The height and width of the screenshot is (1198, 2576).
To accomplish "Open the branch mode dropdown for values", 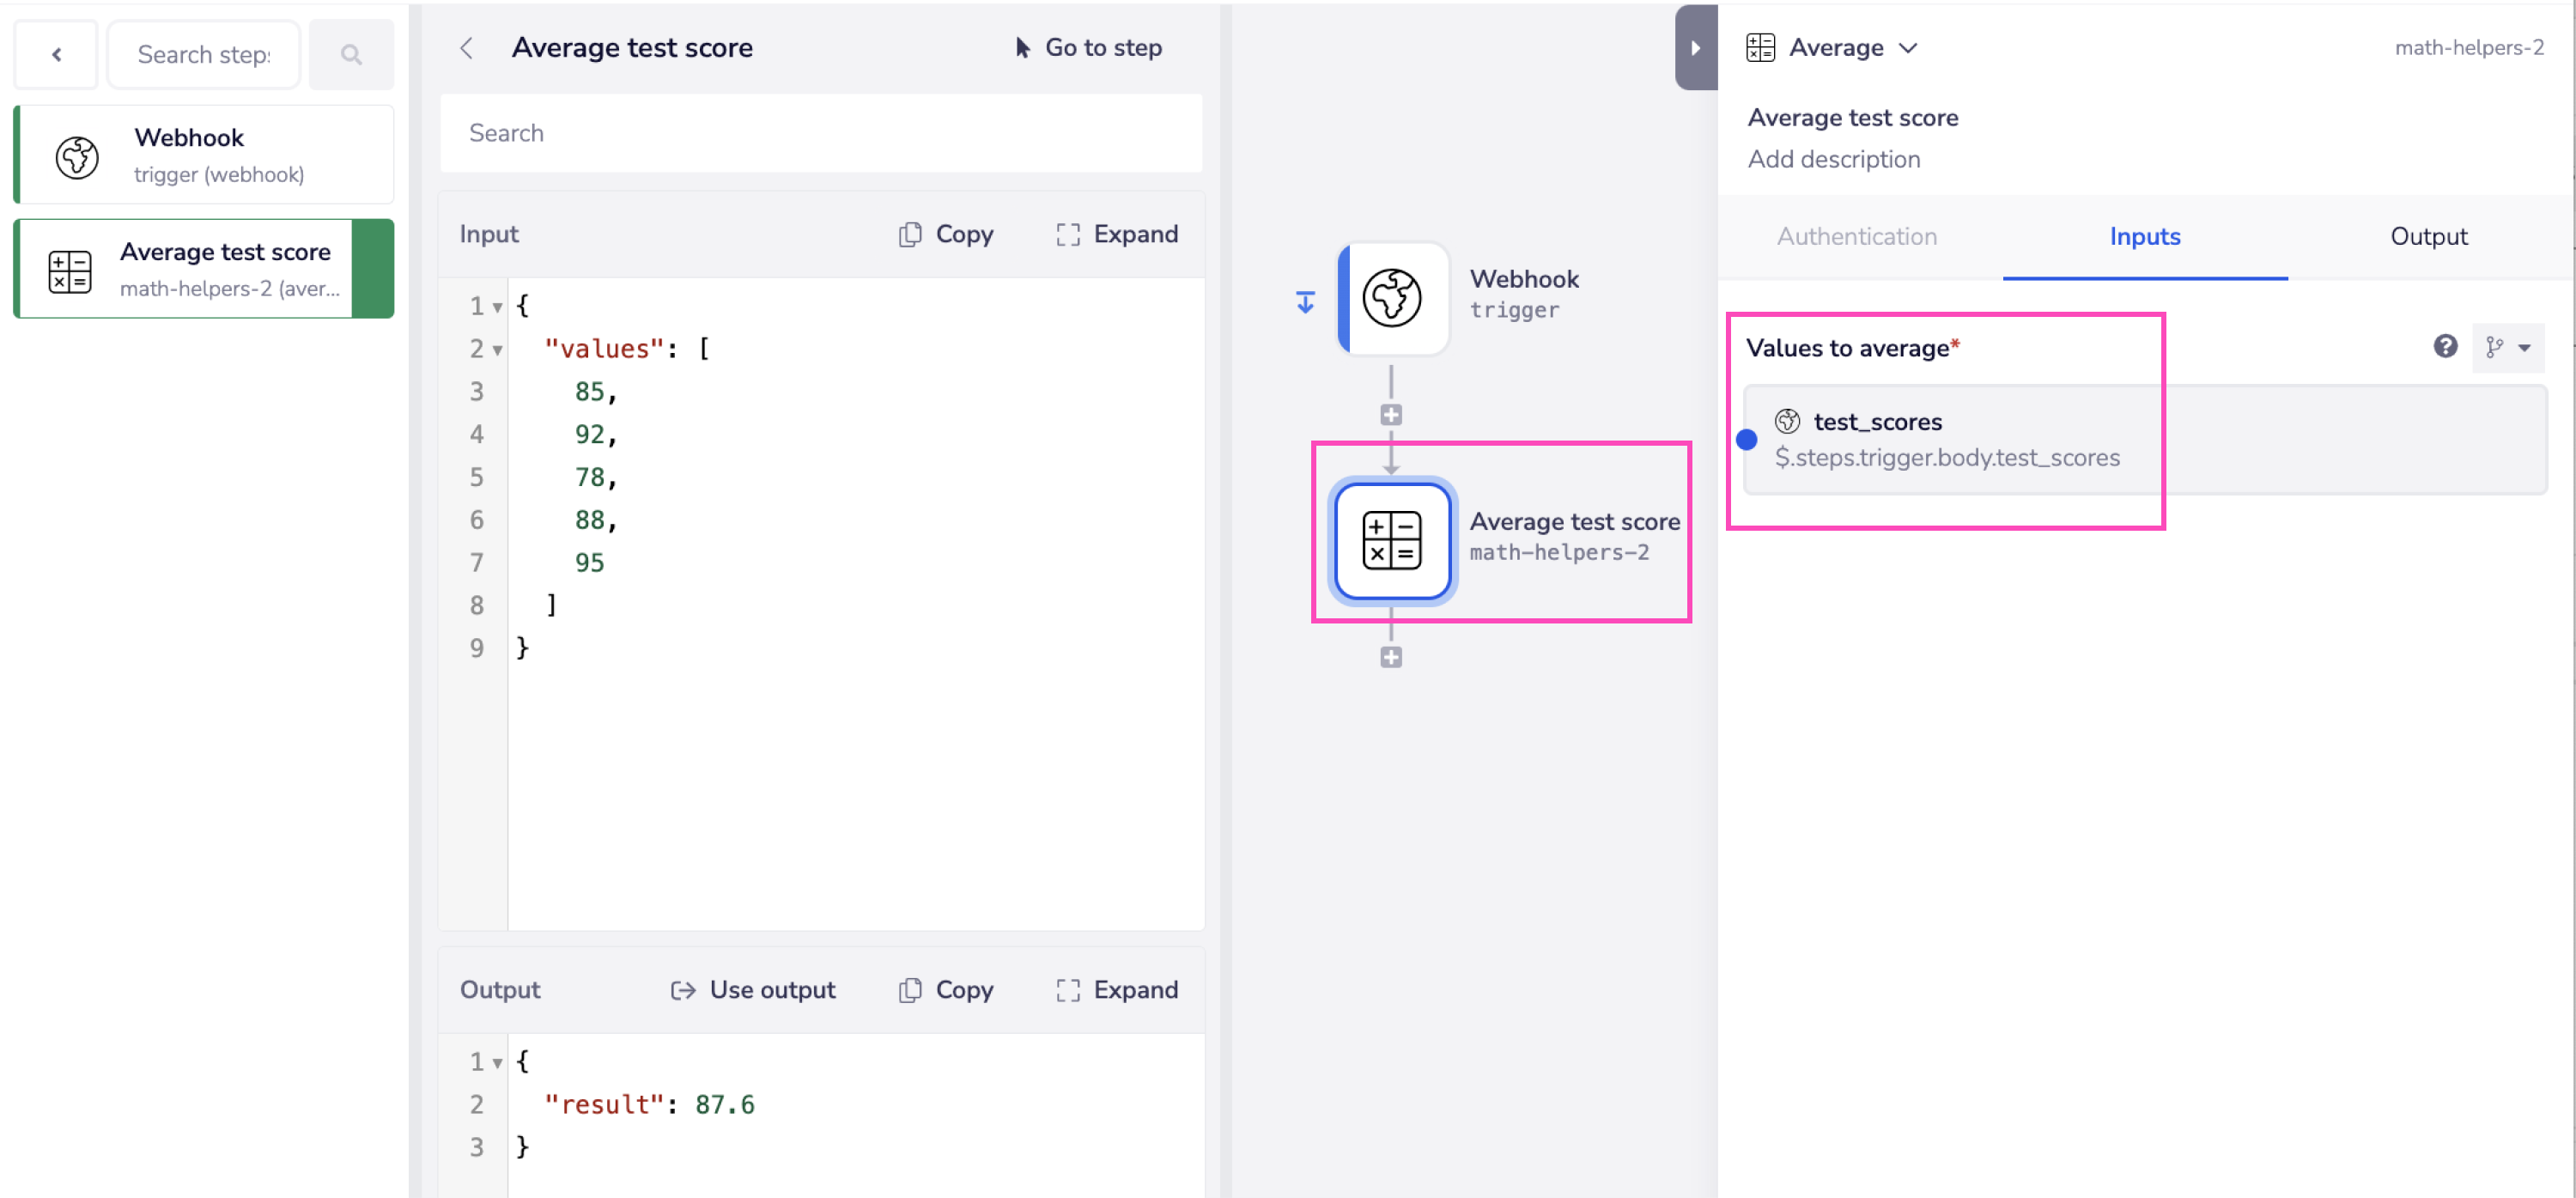I will pos(2509,347).
